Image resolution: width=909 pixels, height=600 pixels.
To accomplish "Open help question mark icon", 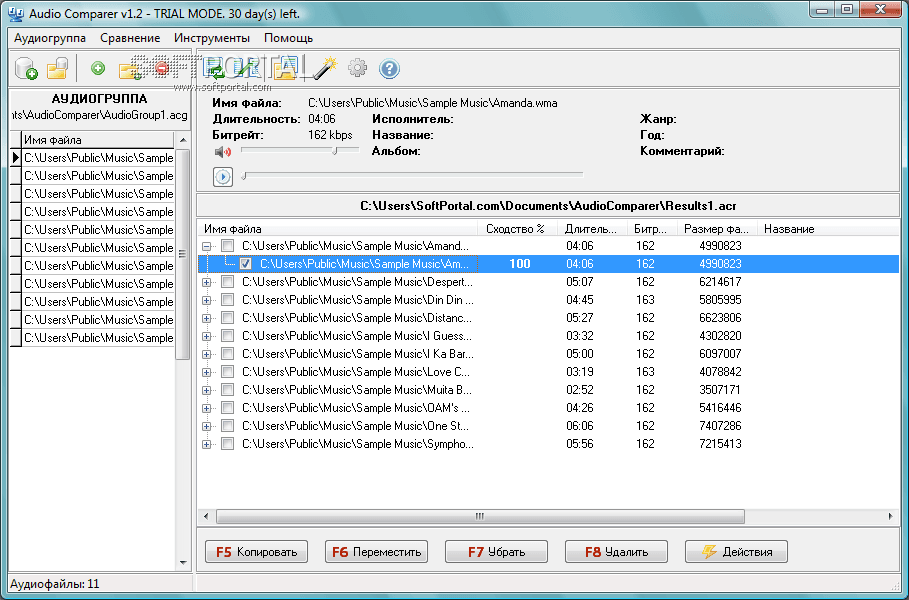I will coord(389,68).
